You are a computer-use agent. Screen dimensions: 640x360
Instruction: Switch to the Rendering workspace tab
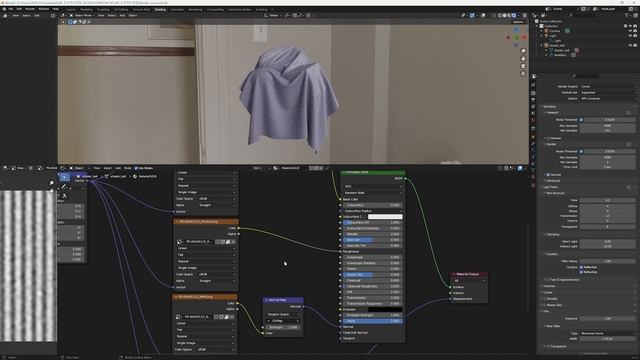click(195, 9)
